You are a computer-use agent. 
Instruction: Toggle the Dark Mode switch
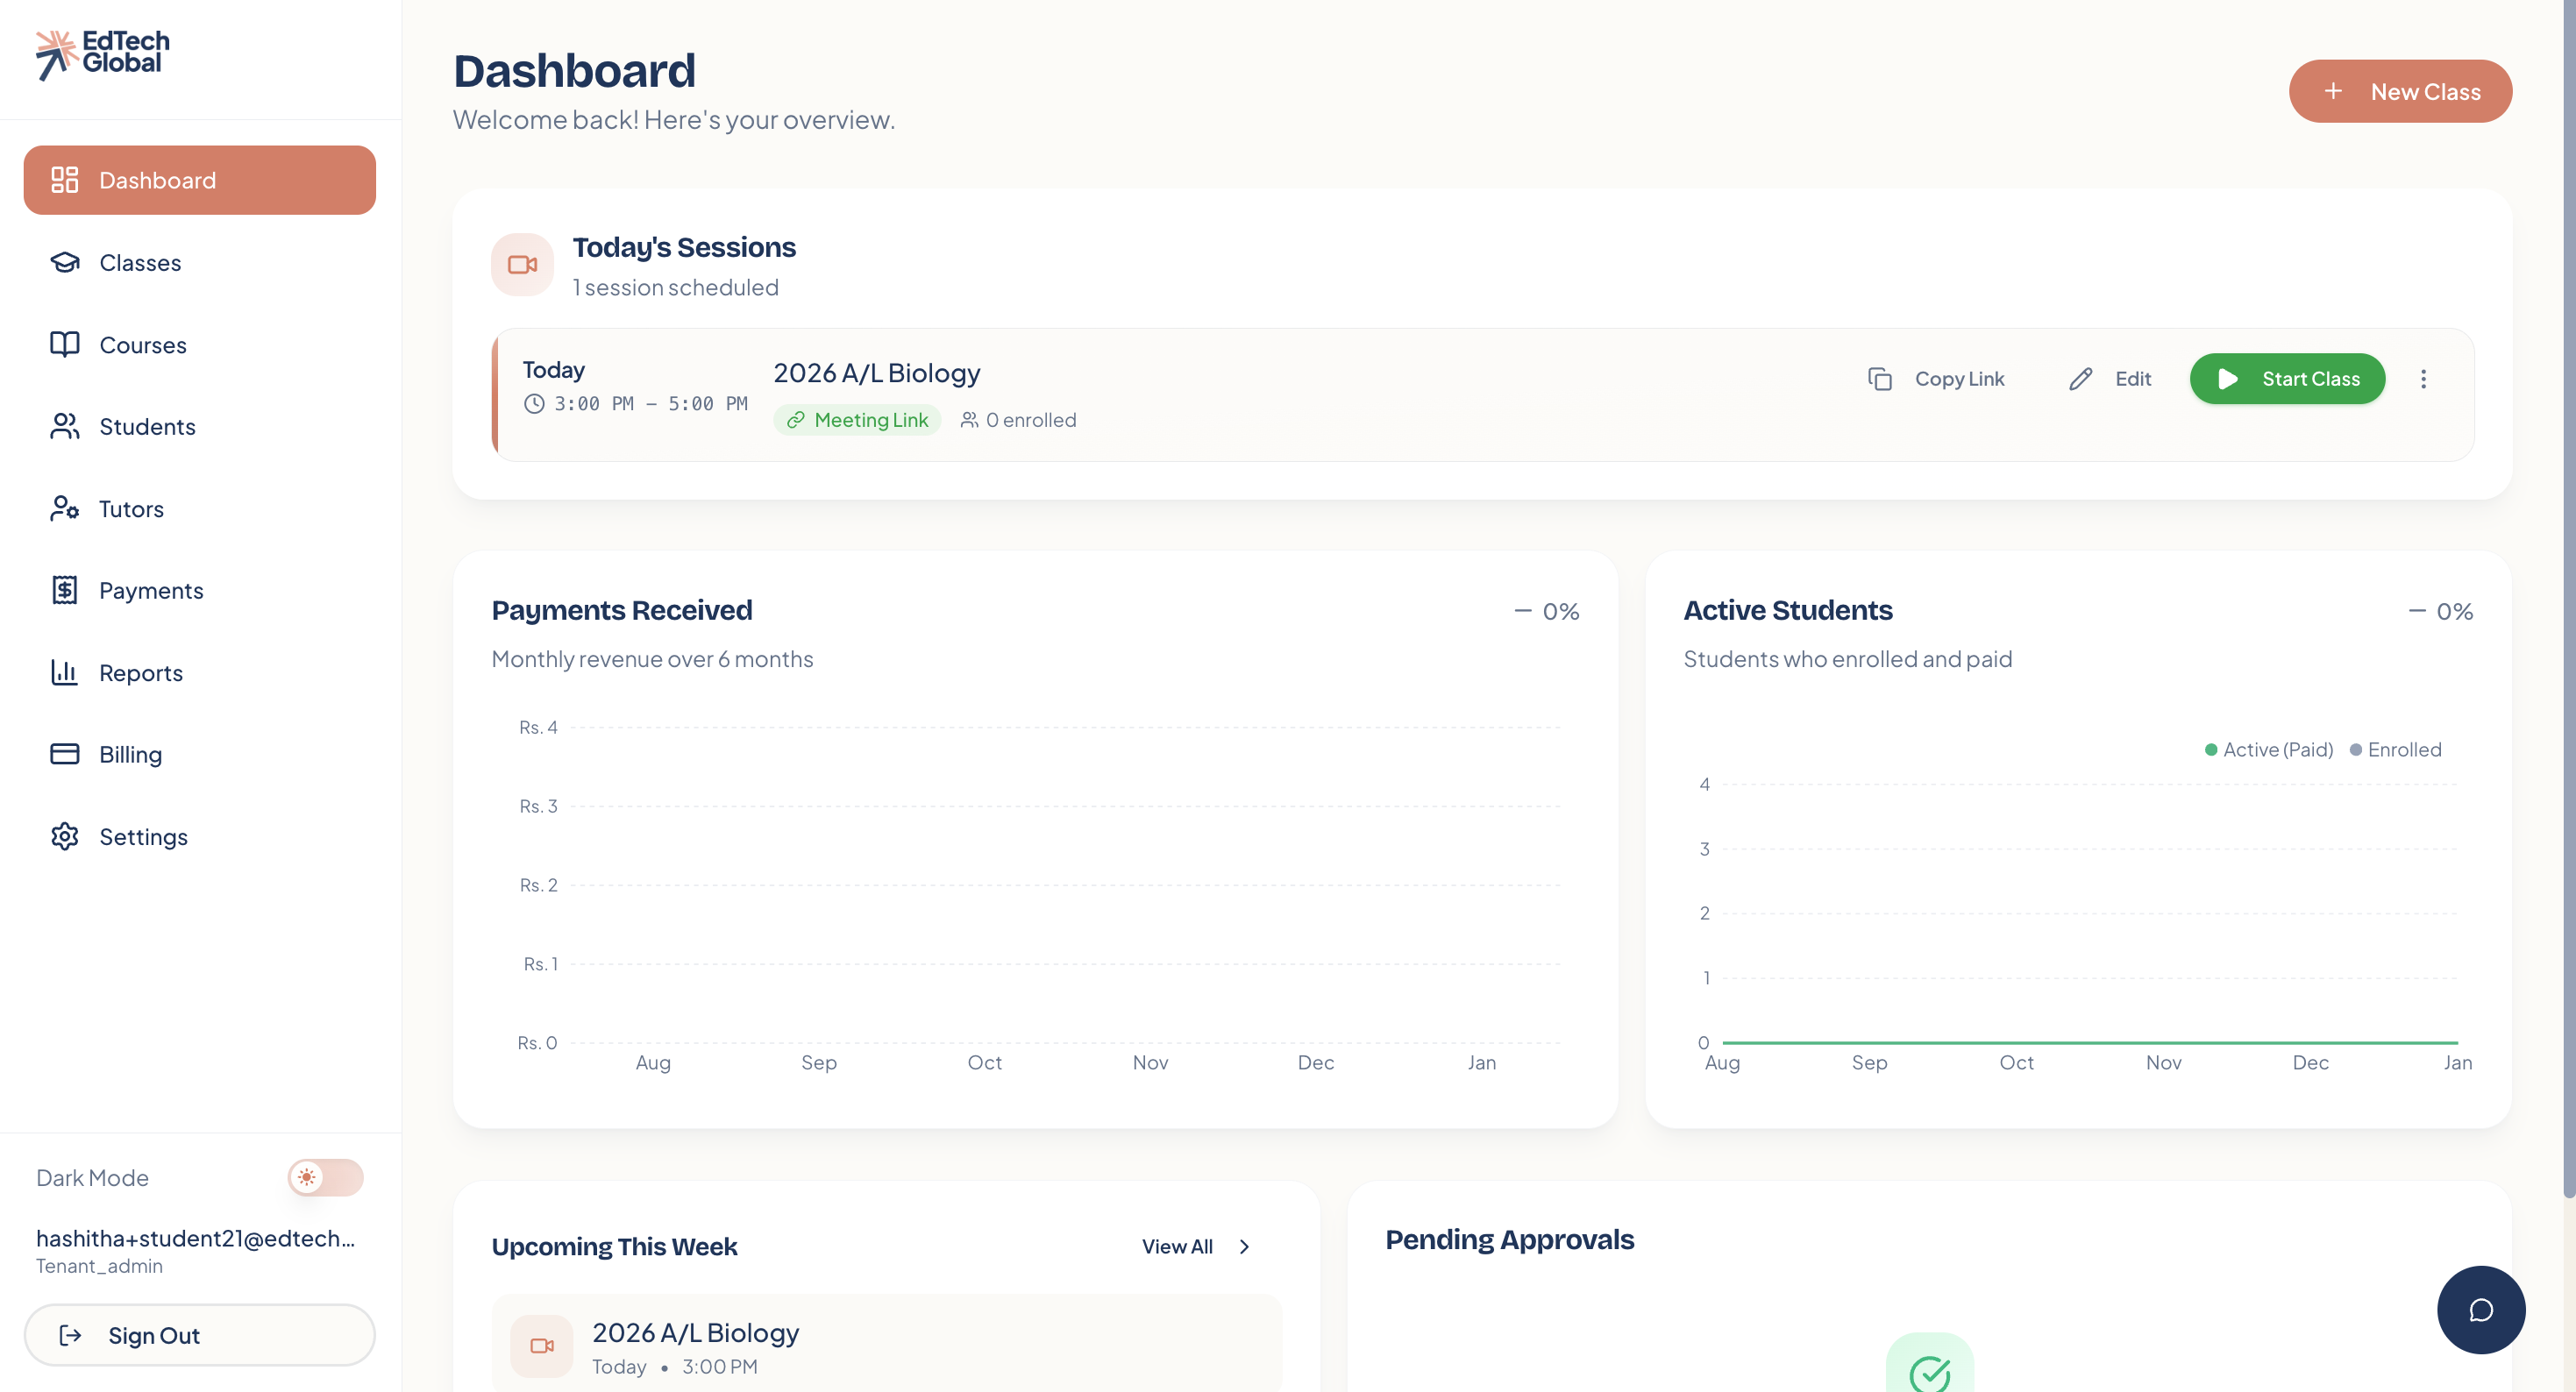[x=325, y=1177]
